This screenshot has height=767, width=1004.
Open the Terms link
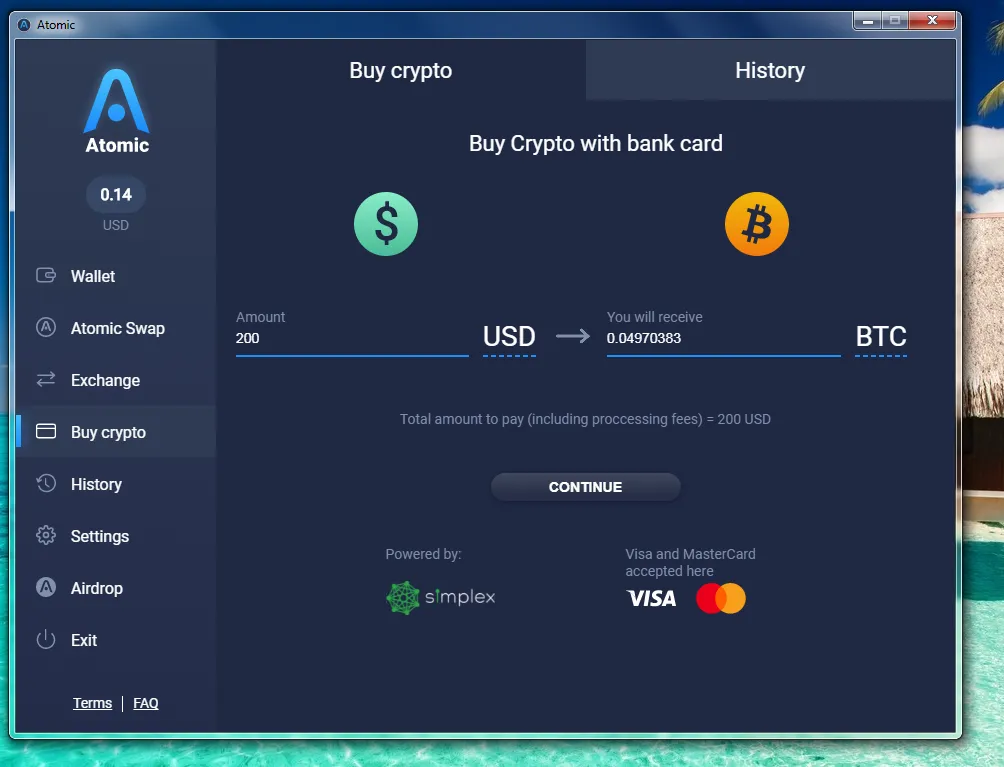[92, 703]
